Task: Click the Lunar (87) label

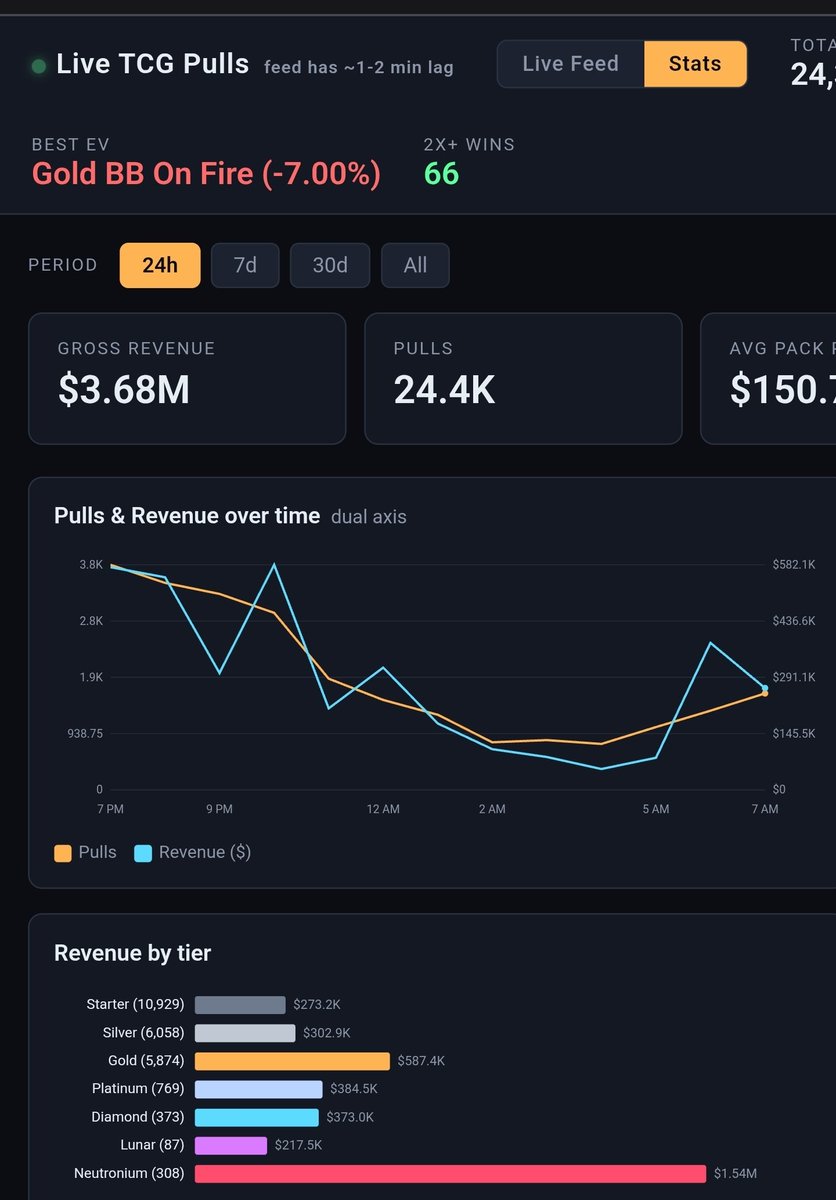Action: click(150, 1145)
